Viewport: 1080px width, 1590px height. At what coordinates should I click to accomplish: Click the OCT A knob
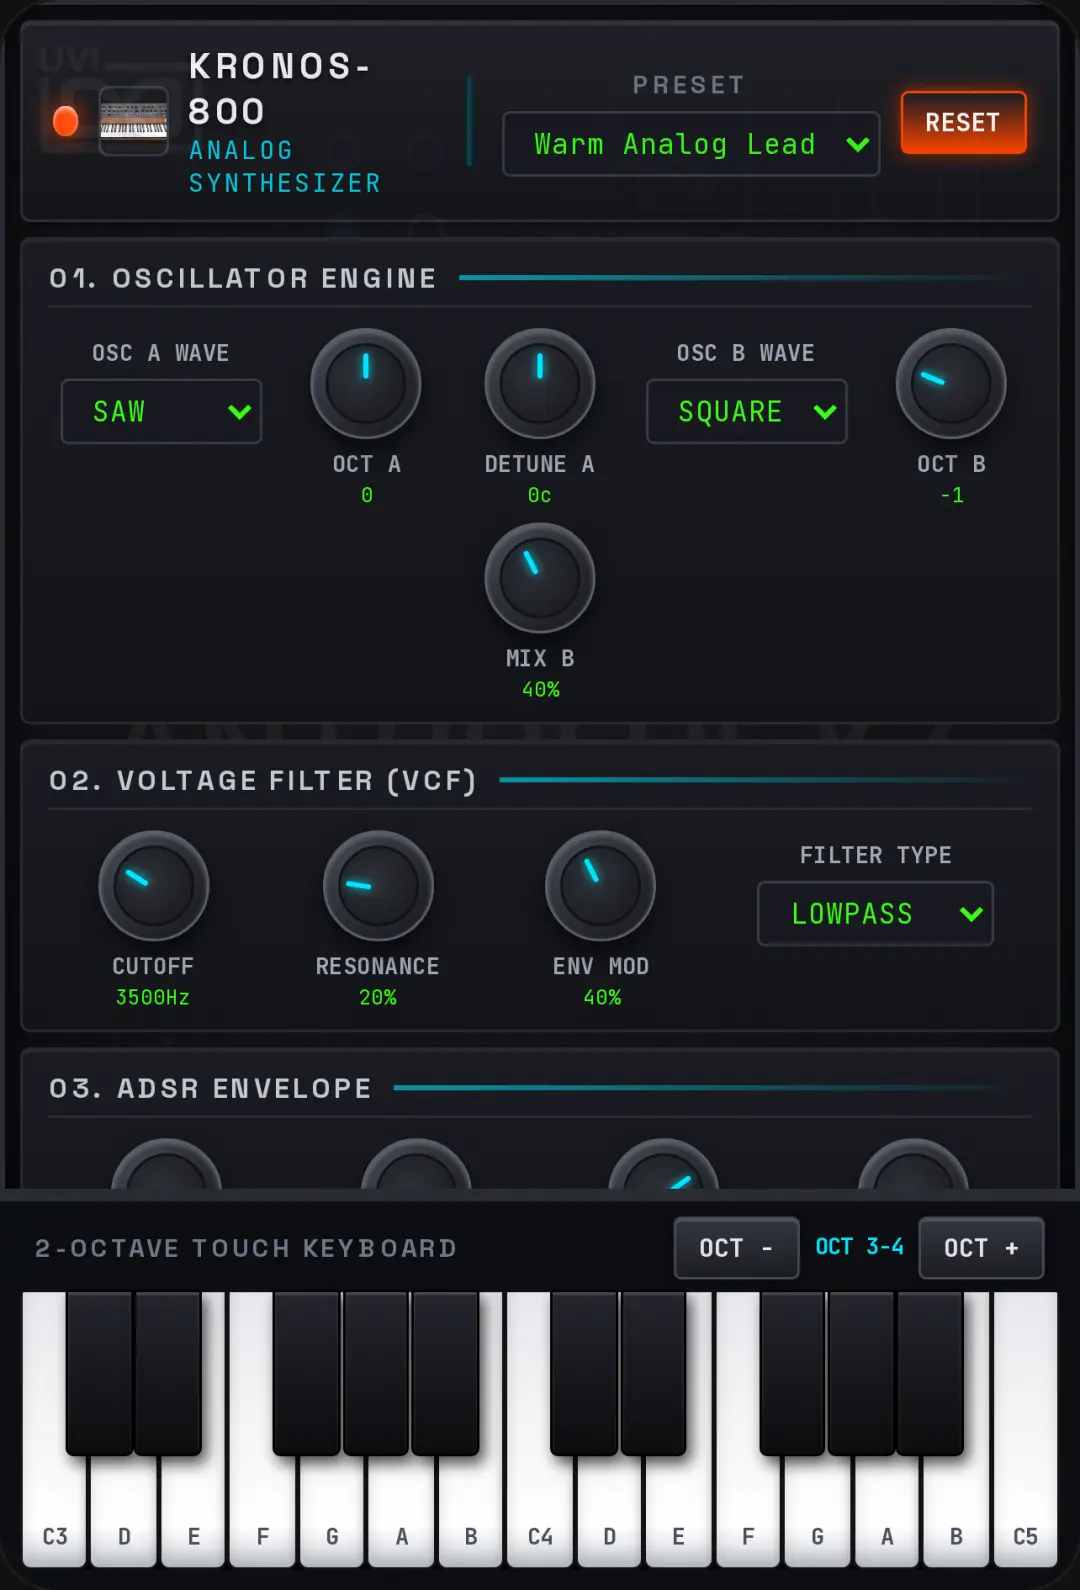click(366, 384)
